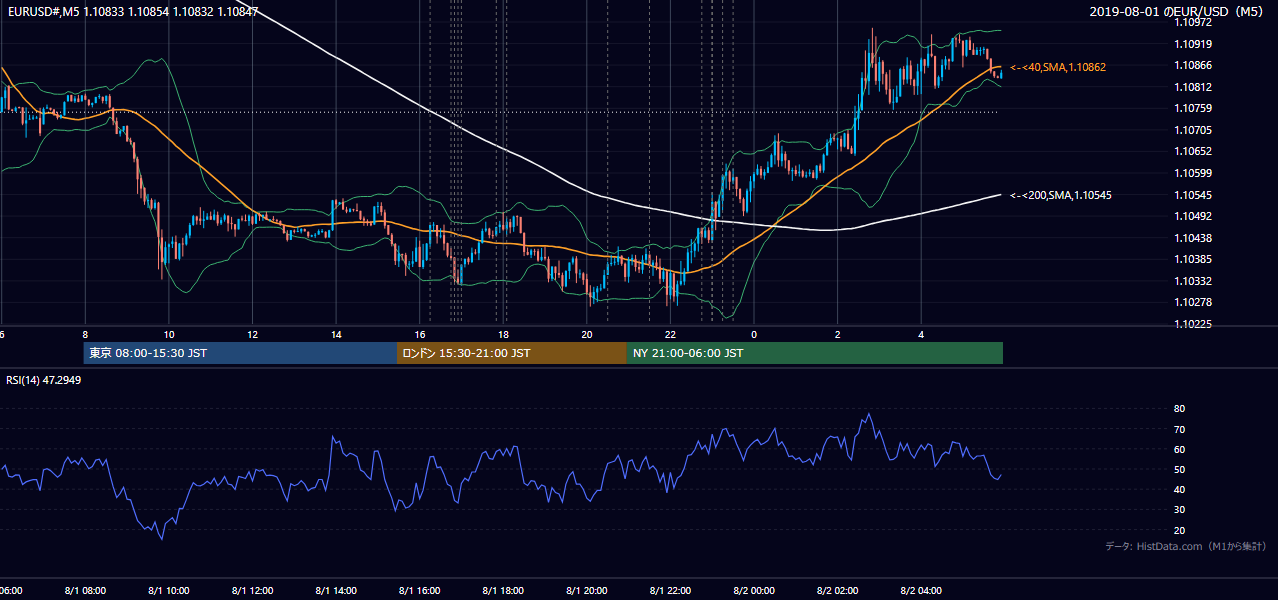The image size is (1278, 600).
Task: Click the RSI 50 level label
Action: tap(1179, 469)
